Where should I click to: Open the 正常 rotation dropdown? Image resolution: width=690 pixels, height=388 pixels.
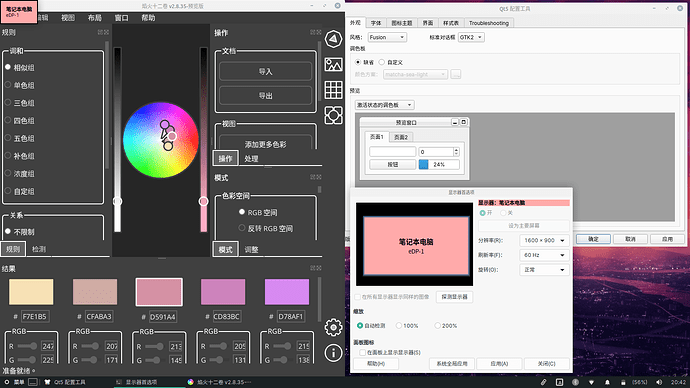click(544, 270)
